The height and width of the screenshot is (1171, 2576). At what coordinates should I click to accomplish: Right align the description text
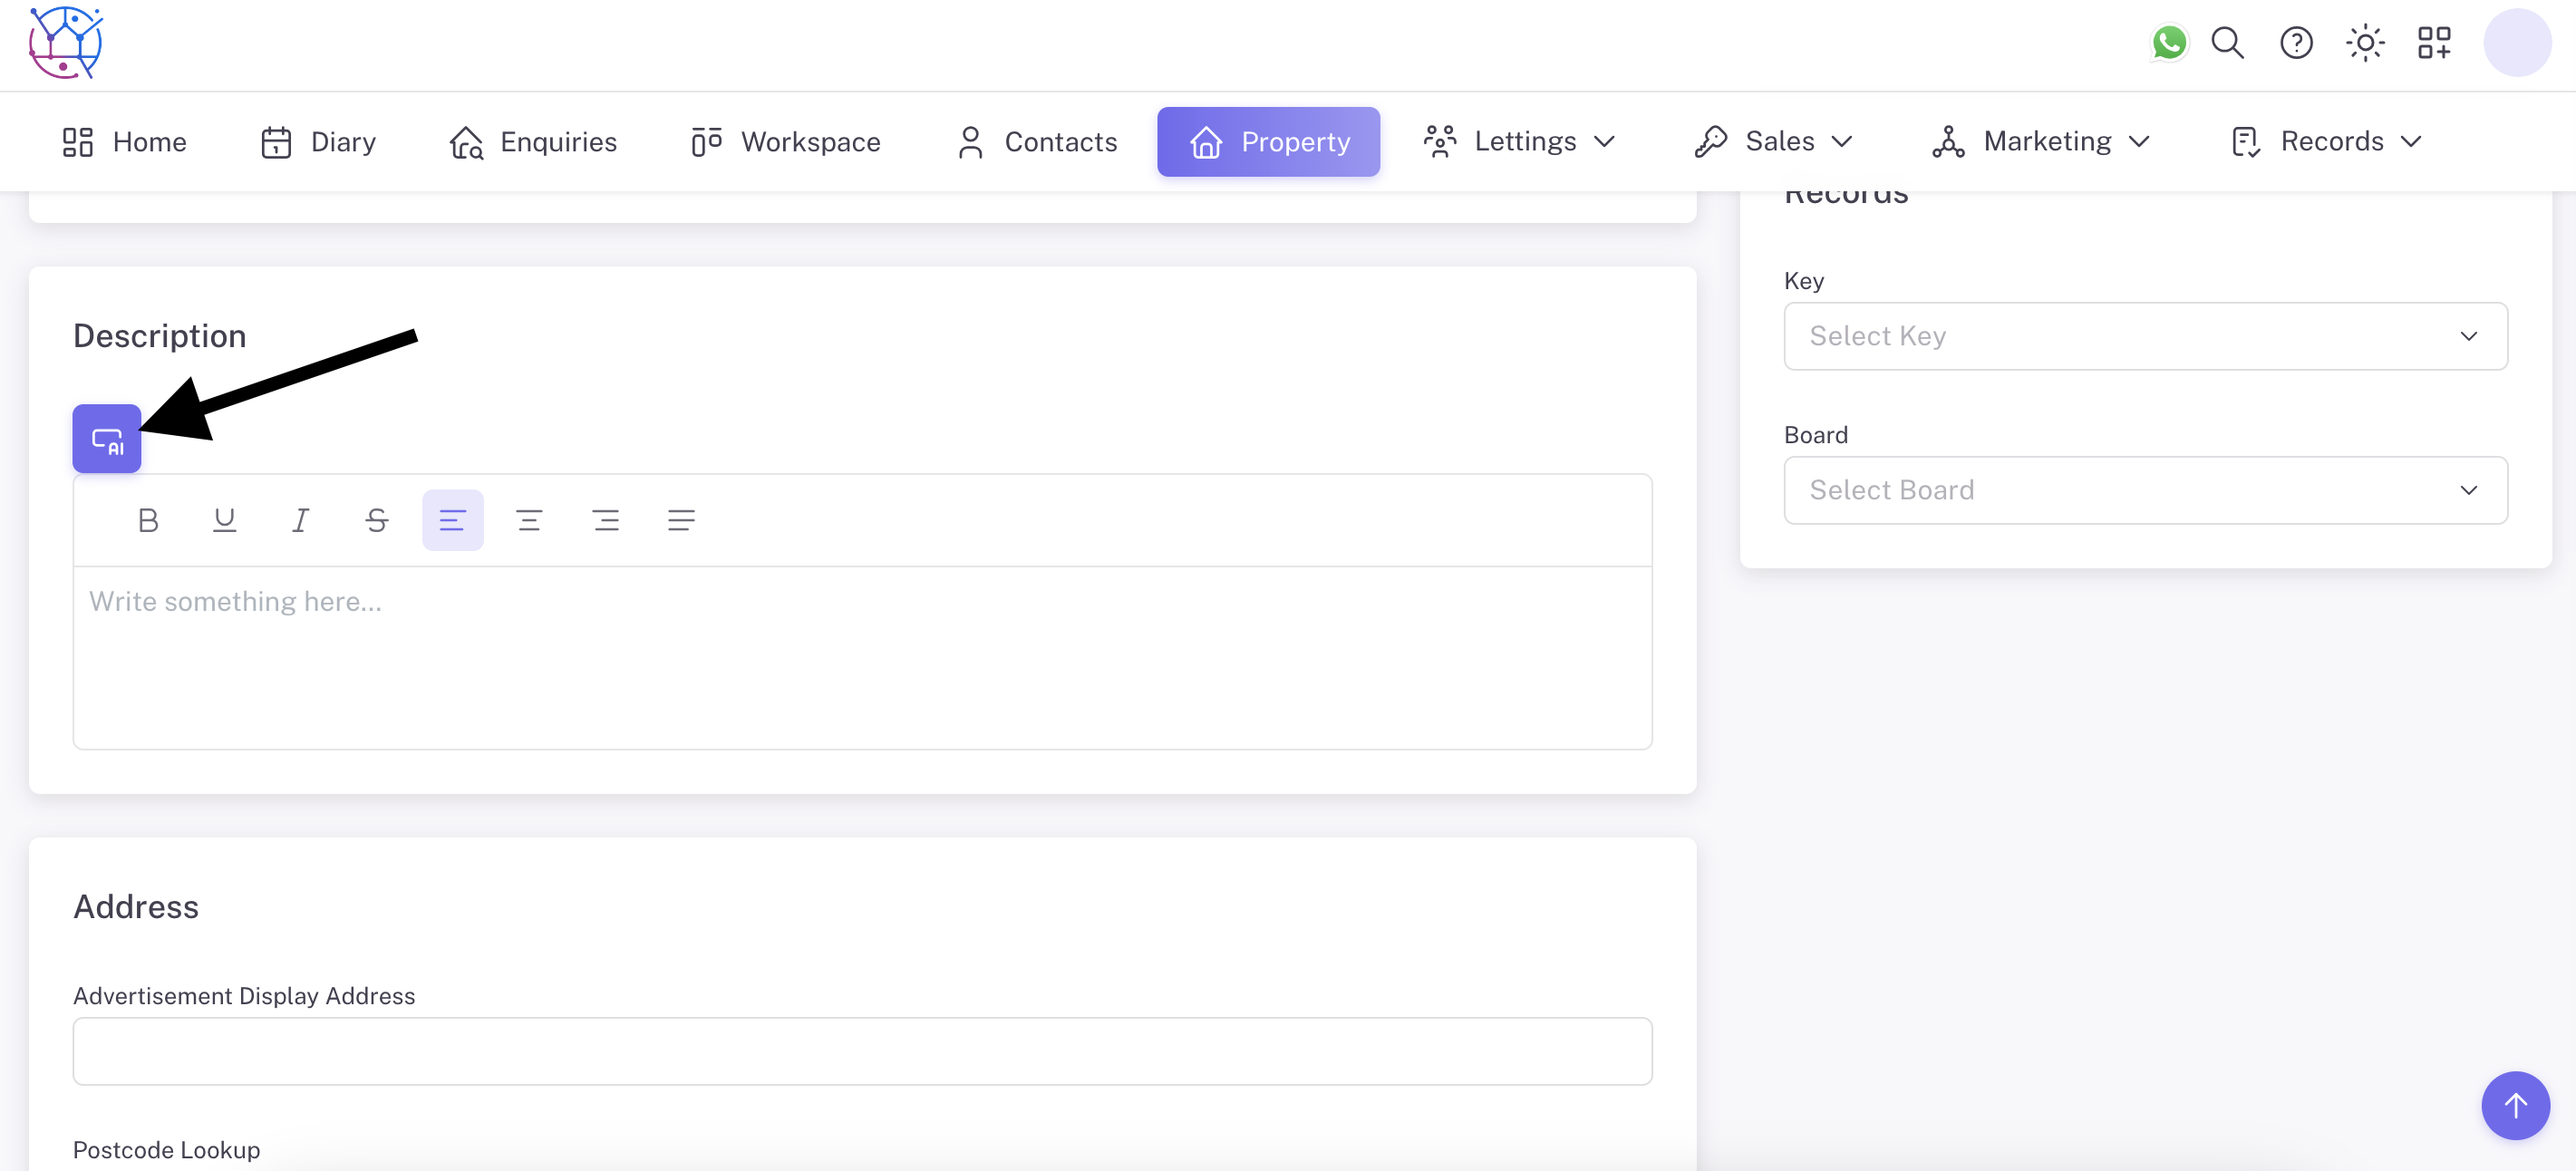point(605,520)
